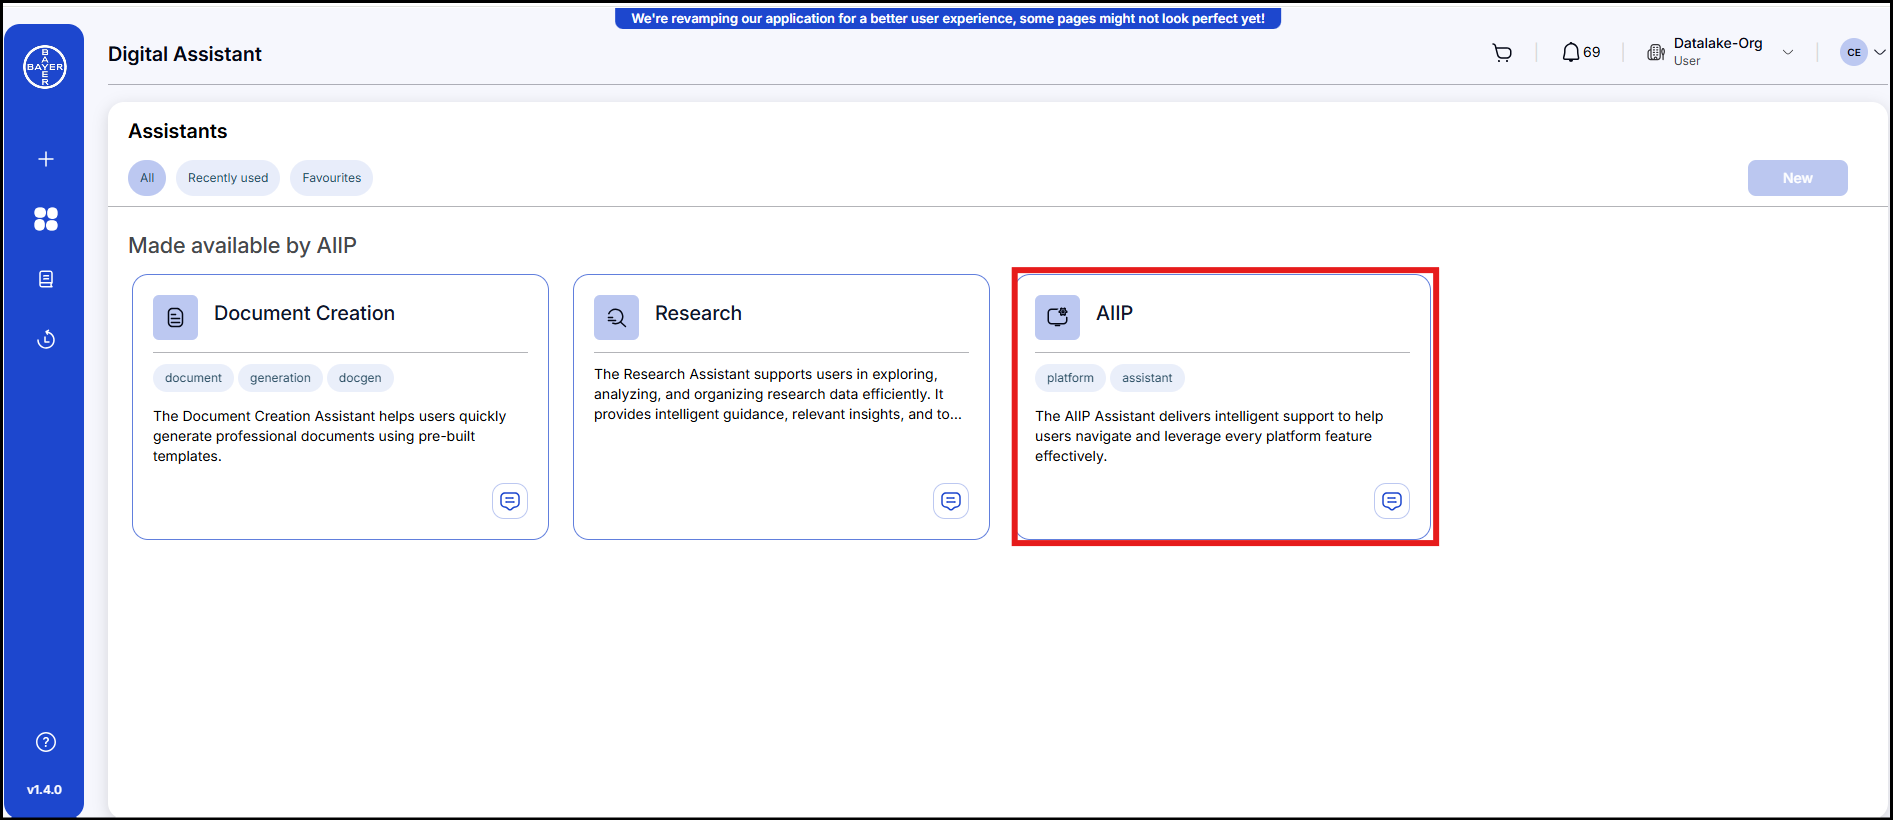Start chat on Document Creation card

(510, 501)
